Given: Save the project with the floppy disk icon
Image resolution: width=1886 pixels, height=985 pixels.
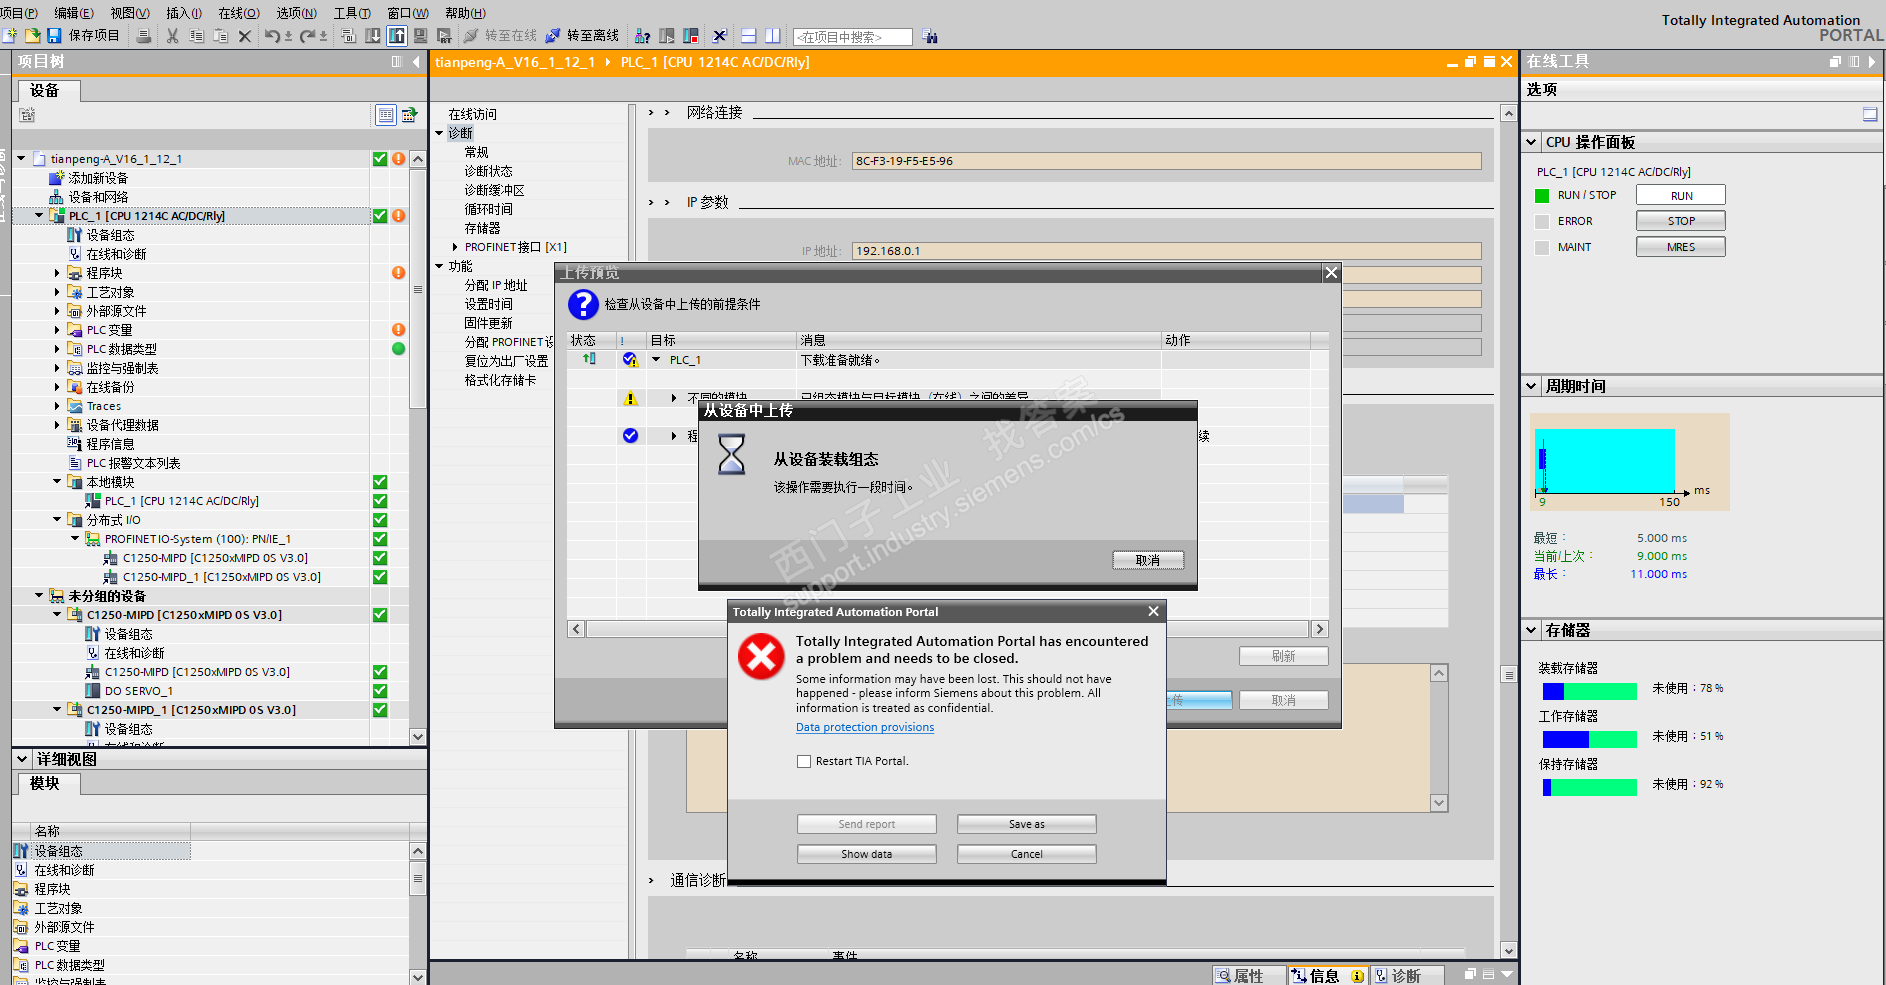Looking at the screenshot, I should (54, 36).
